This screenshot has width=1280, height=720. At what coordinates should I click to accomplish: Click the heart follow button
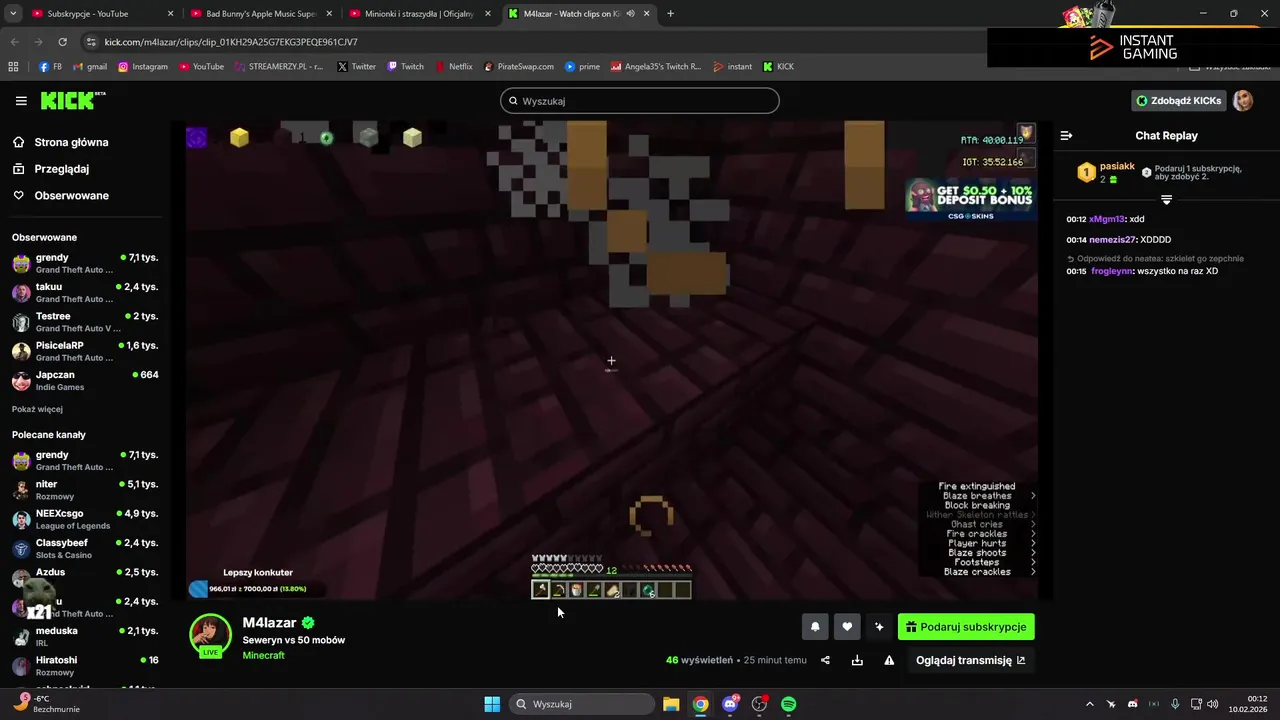[x=847, y=627]
